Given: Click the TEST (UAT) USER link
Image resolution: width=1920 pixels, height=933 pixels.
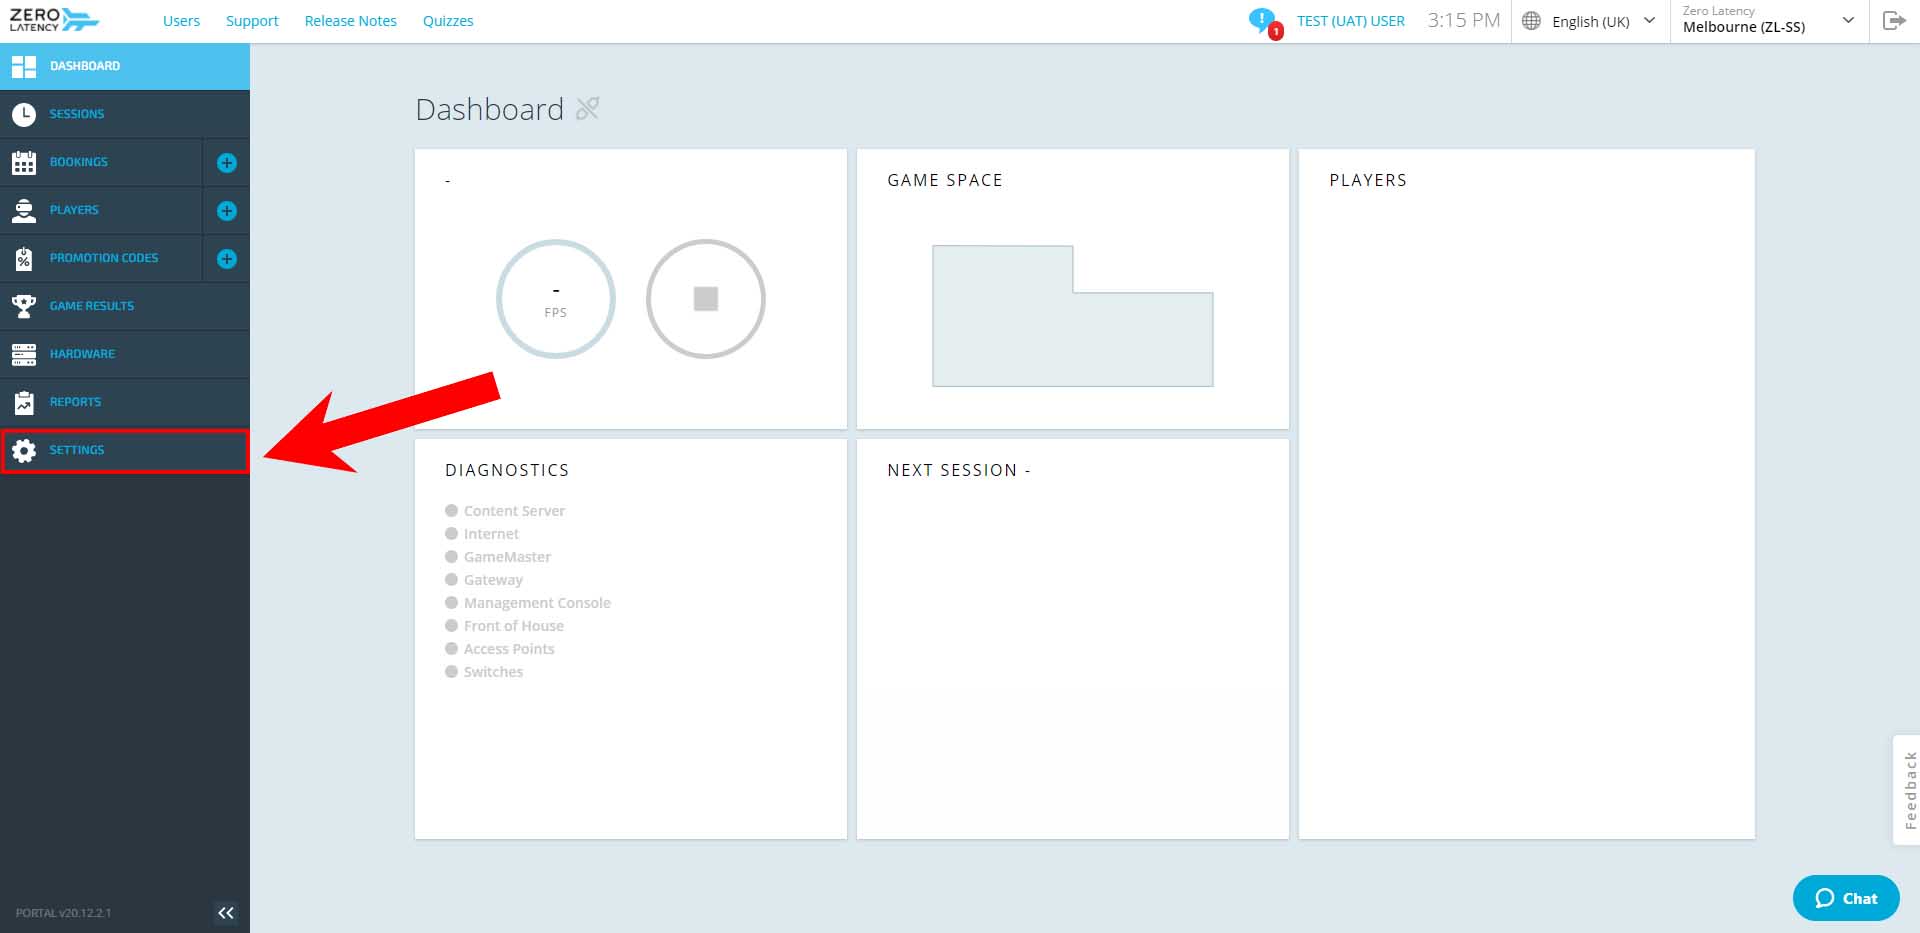Looking at the screenshot, I should coord(1351,21).
